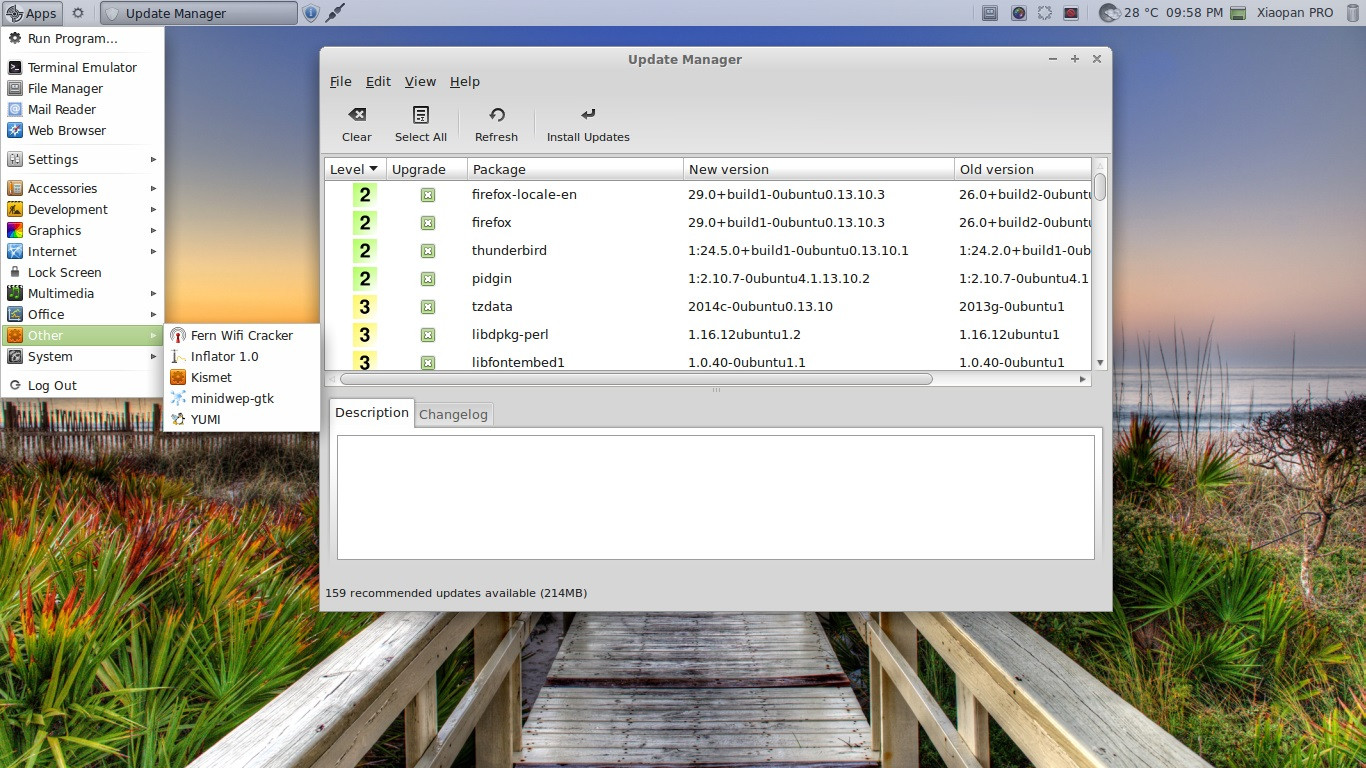This screenshot has height=768, width=1366.
Task: Switch to the Description tab
Action: pyautogui.click(x=372, y=413)
